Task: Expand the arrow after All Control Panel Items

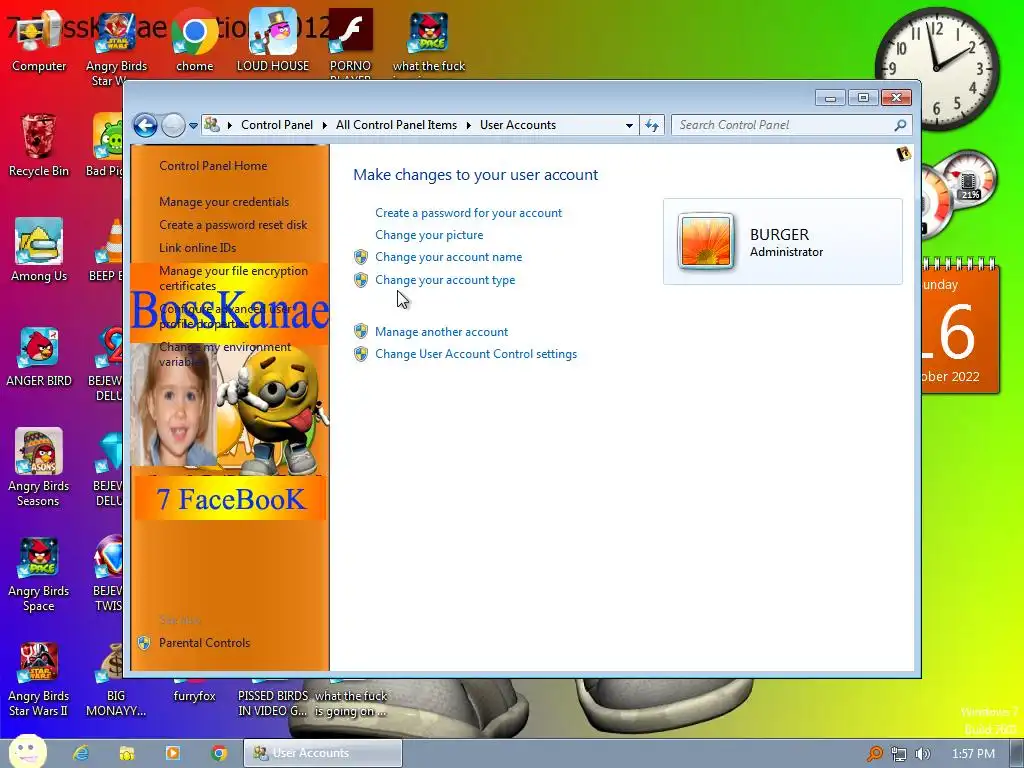Action: tap(468, 125)
